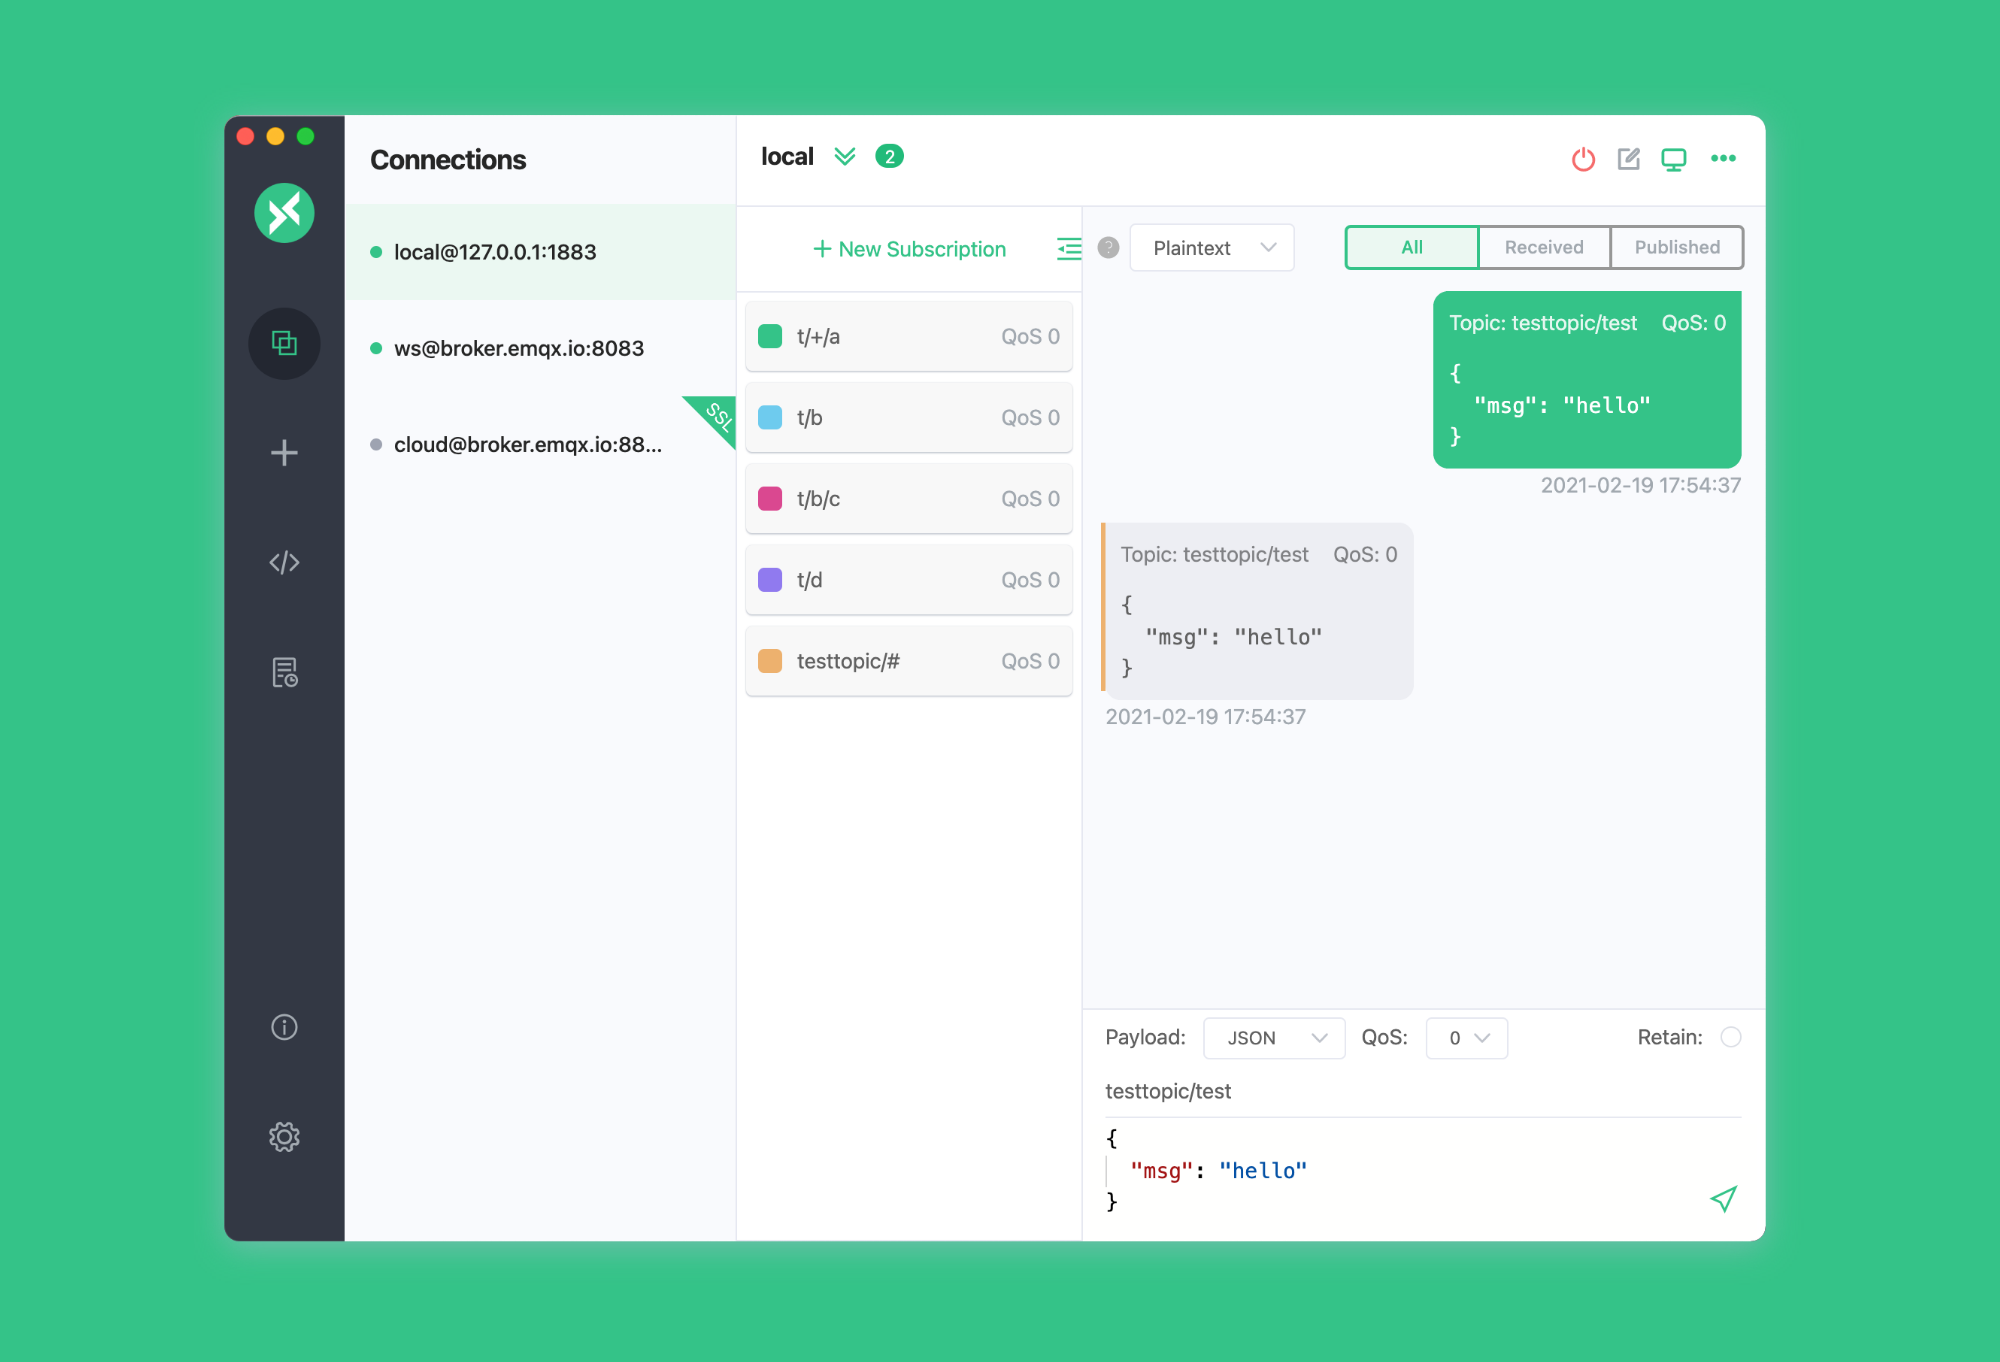Screen dimensions: 2000x1362
Task: Select the t/d subscription row
Action: pos(909,580)
